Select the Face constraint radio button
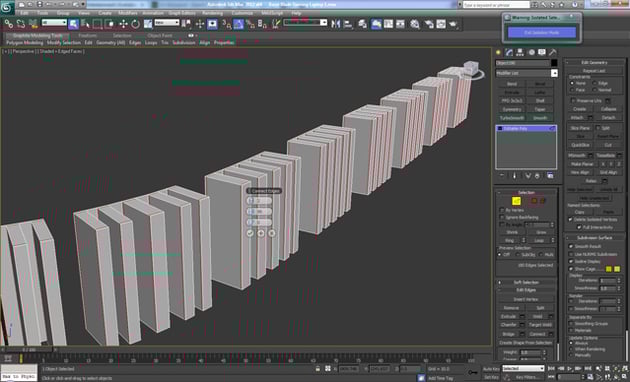This screenshot has width=630, height=382. tap(572, 90)
